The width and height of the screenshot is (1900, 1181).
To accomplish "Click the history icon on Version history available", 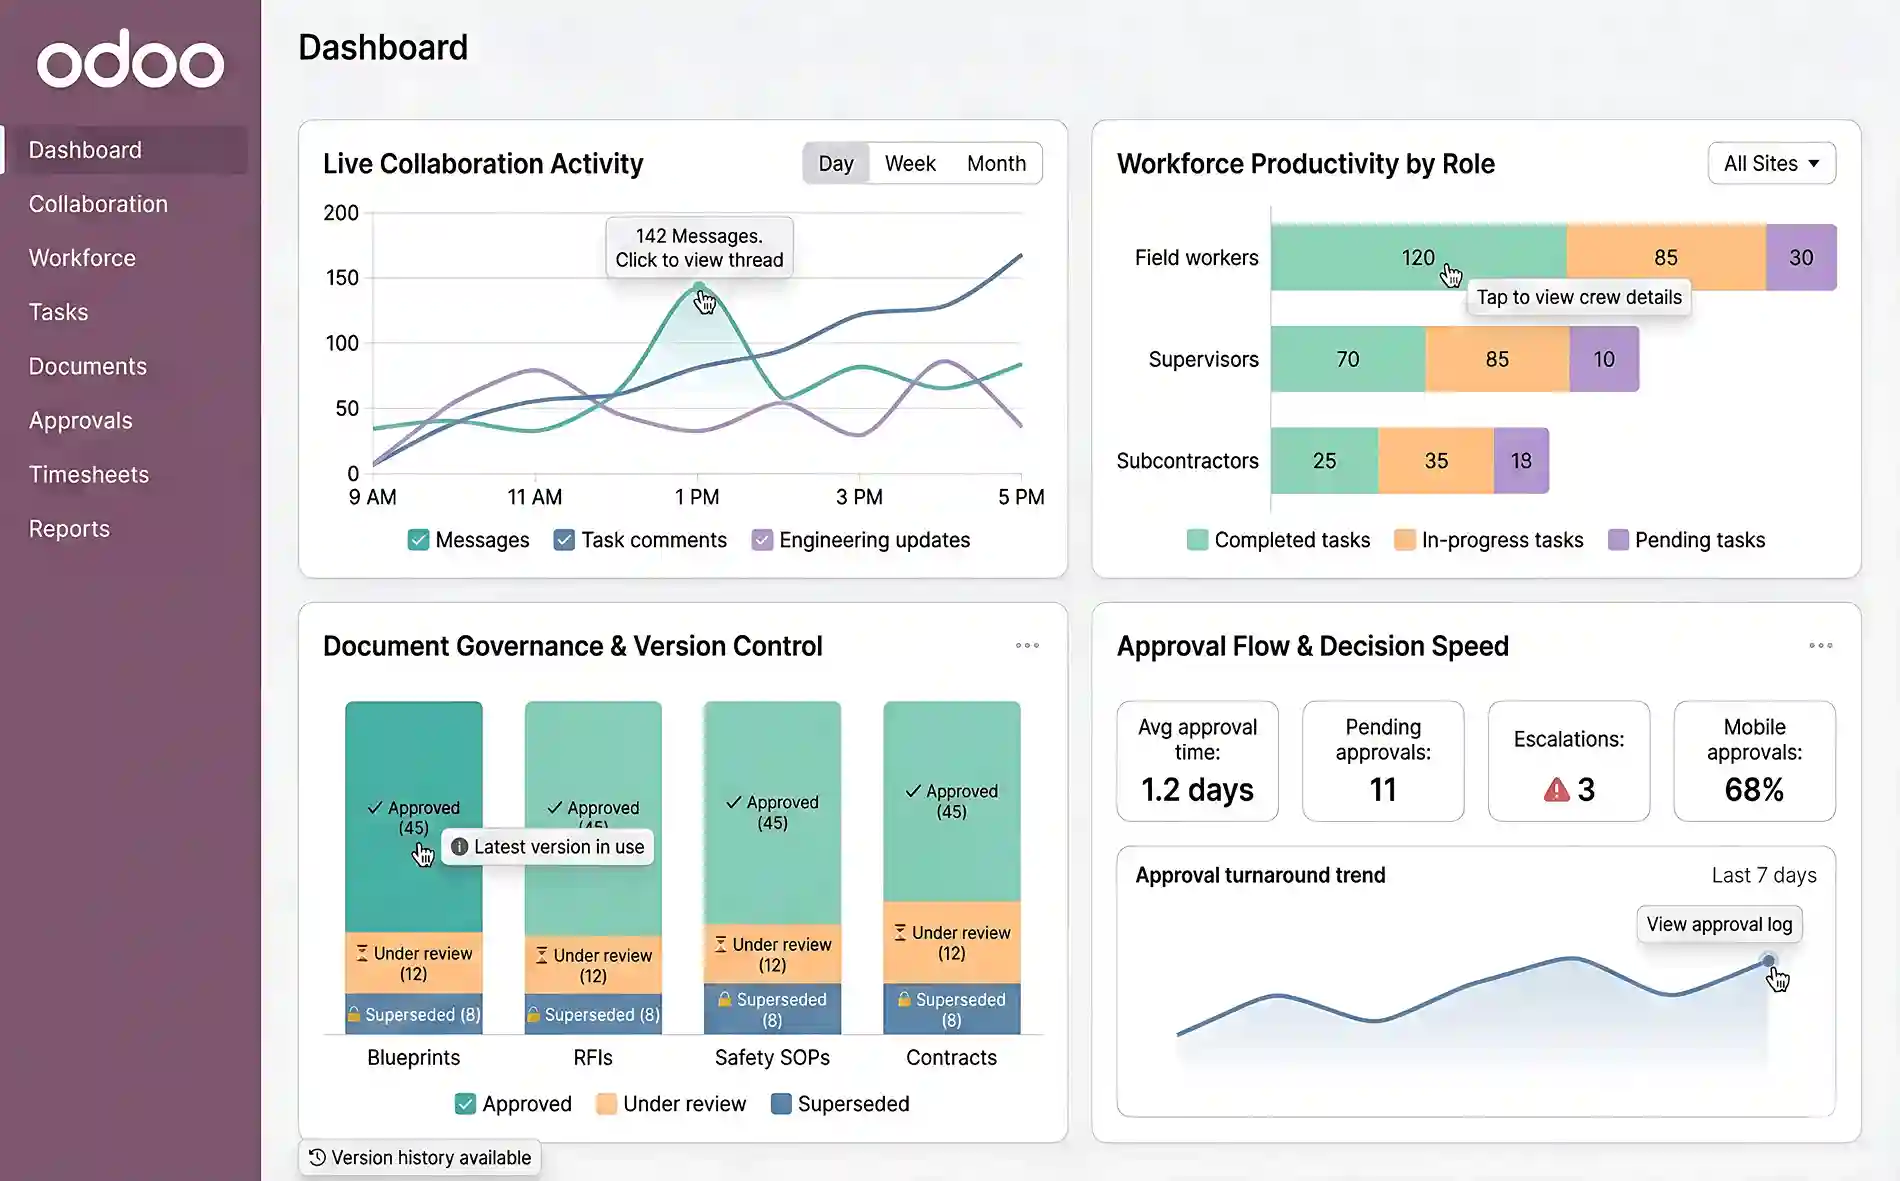I will point(318,1157).
